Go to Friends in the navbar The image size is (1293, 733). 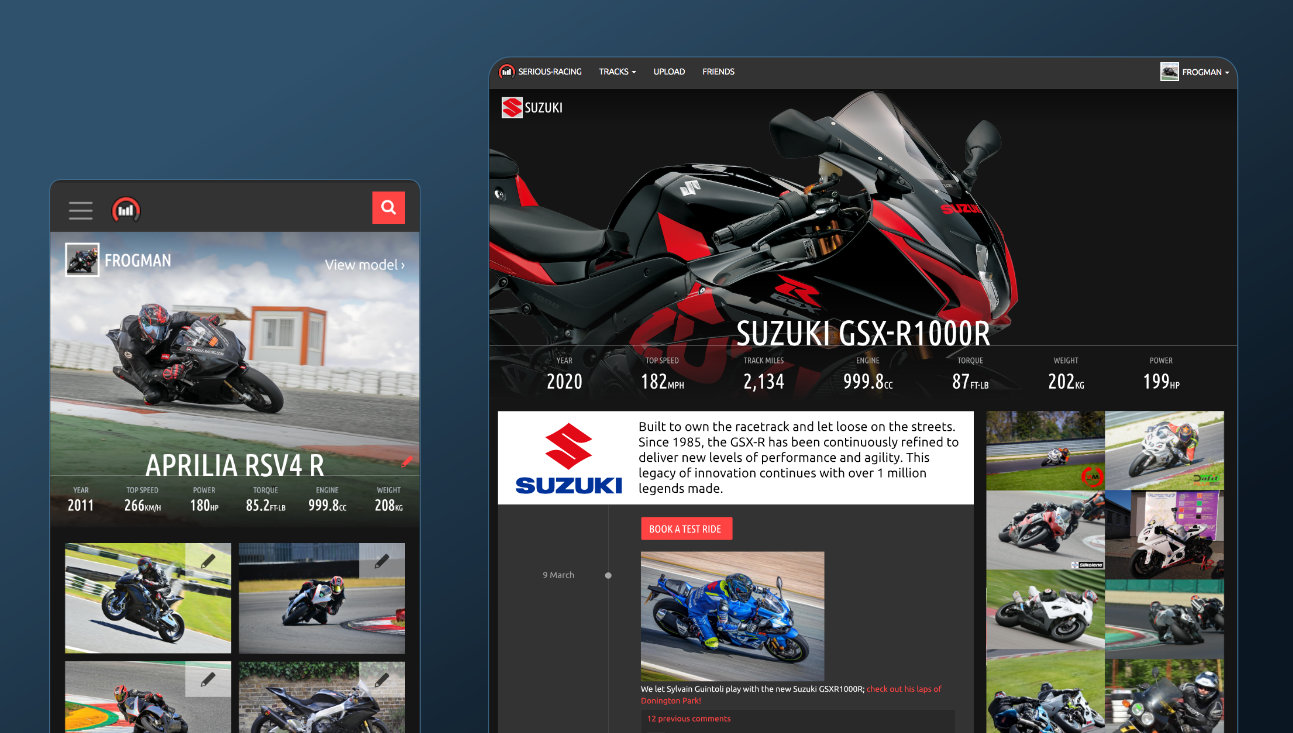(x=718, y=72)
